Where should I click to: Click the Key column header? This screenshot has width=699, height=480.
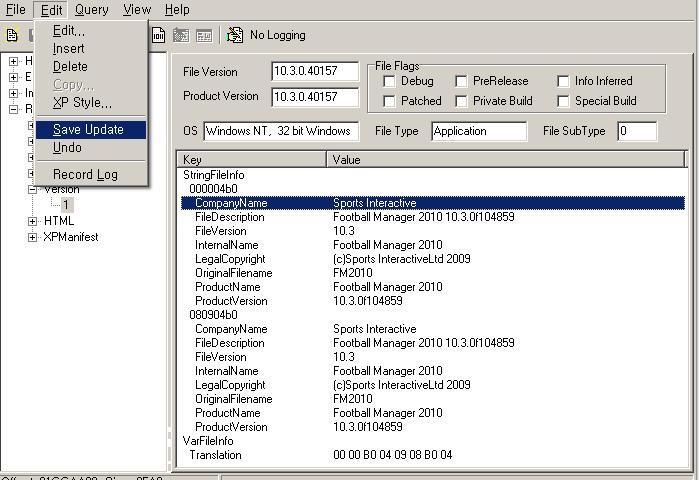252,159
